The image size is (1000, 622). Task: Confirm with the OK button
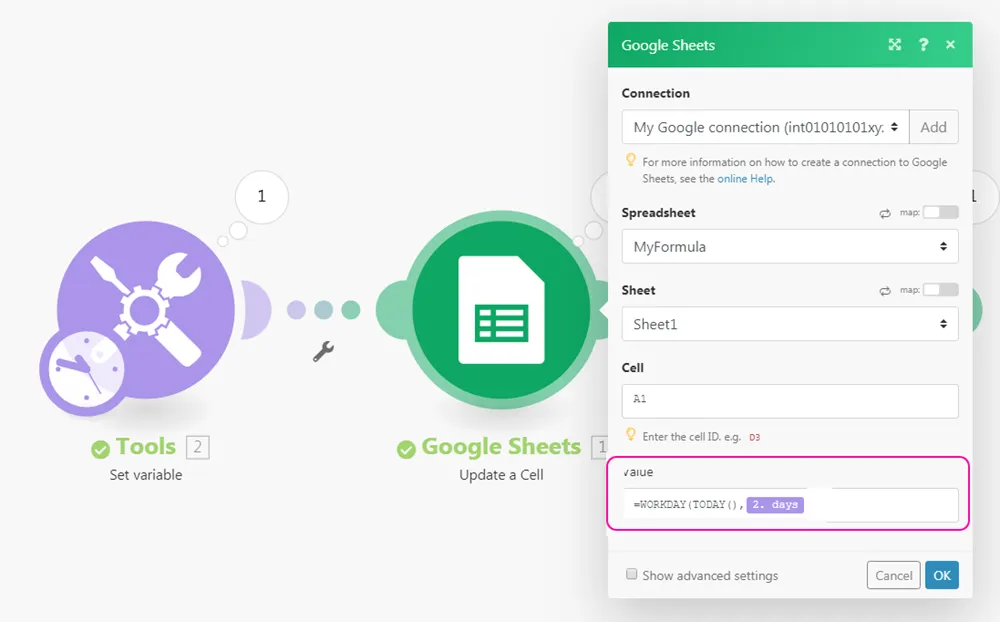coord(942,575)
